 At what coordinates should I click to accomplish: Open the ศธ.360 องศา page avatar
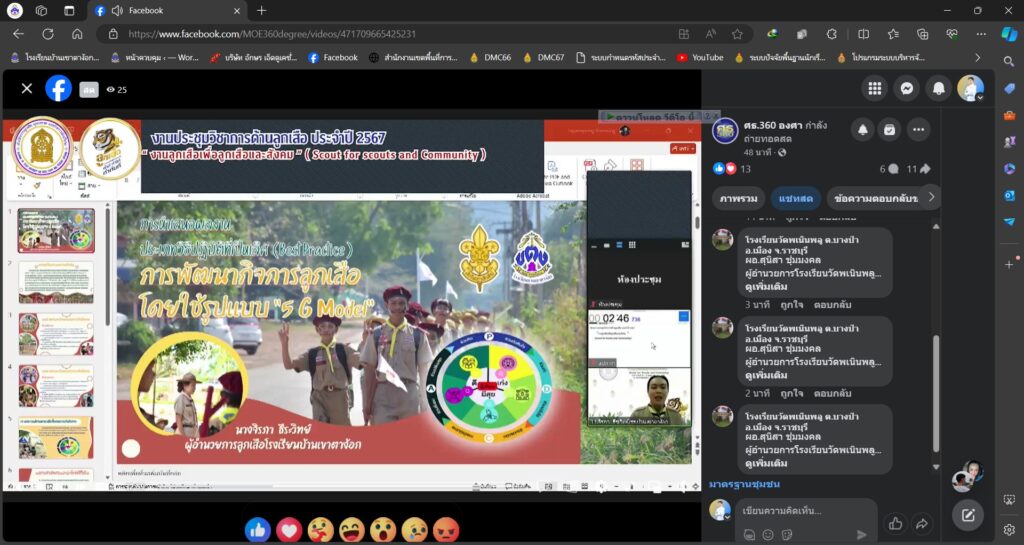point(725,131)
